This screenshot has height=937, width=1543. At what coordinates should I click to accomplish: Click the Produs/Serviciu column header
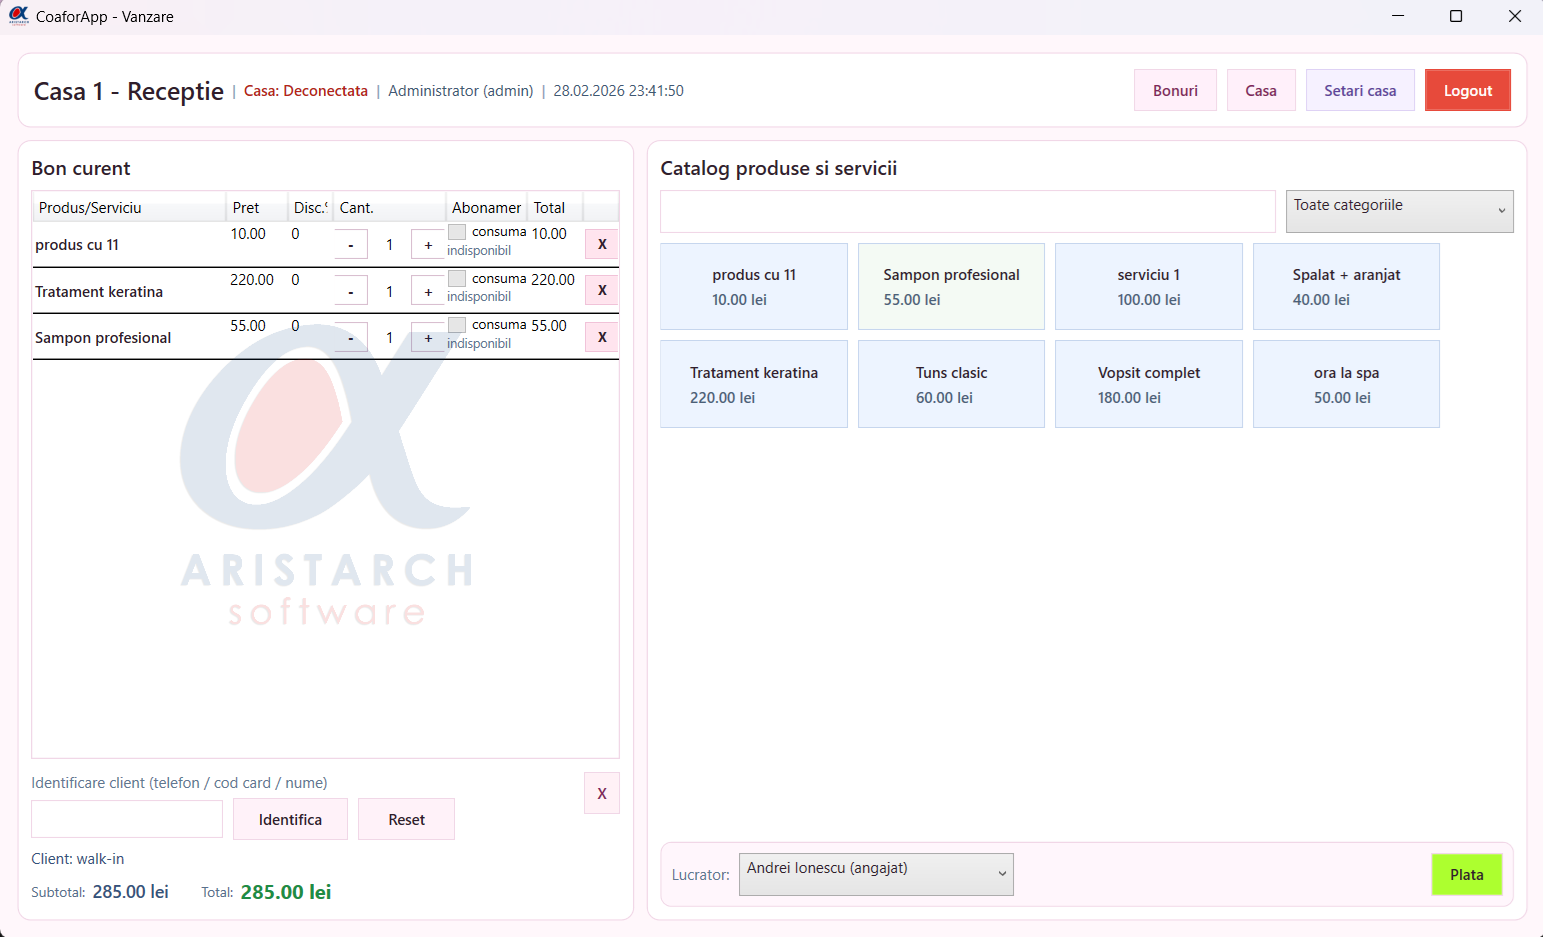(x=129, y=207)
